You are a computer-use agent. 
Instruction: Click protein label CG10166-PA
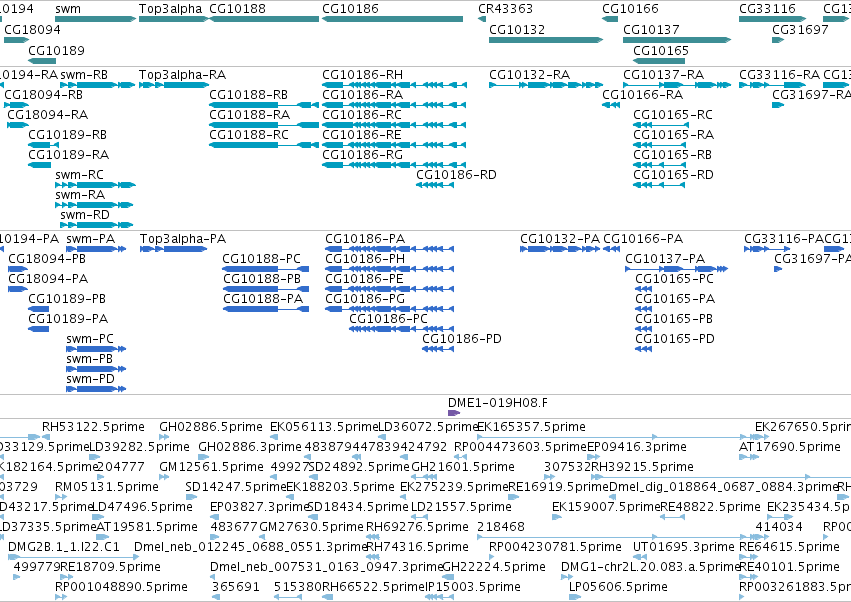(643, 239)
